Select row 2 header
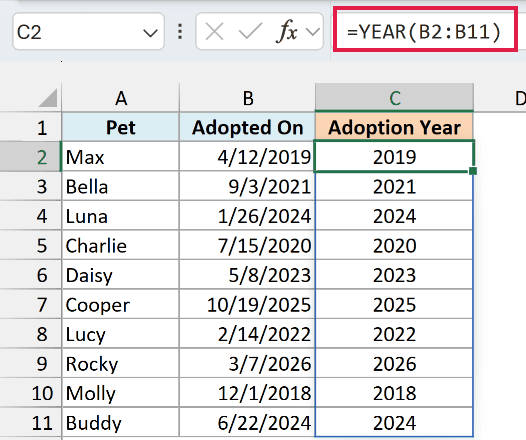Viewport: 526px width, 440px height. 31,157
